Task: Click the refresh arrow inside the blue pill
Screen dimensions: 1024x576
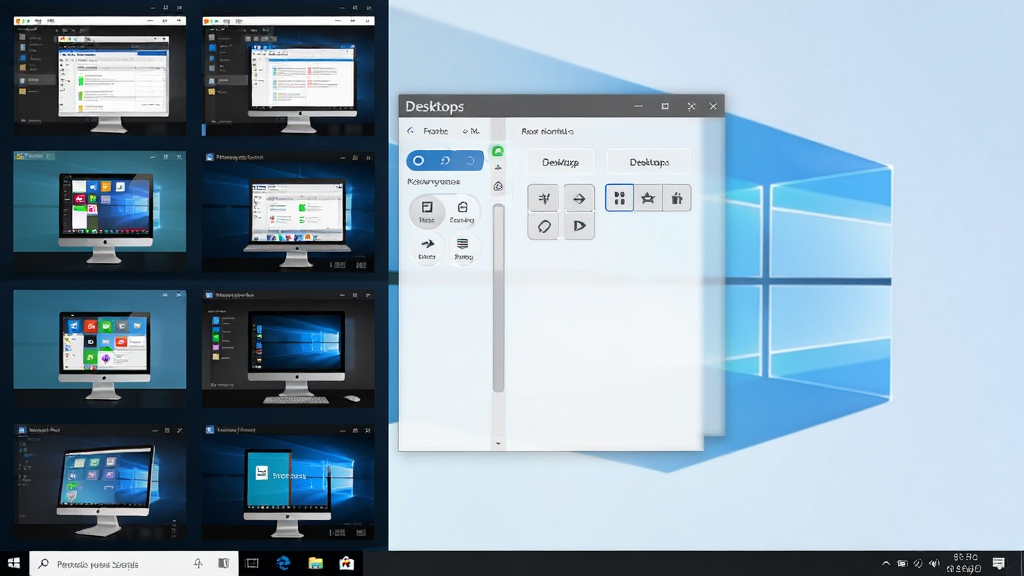Action: click(445, 161)
